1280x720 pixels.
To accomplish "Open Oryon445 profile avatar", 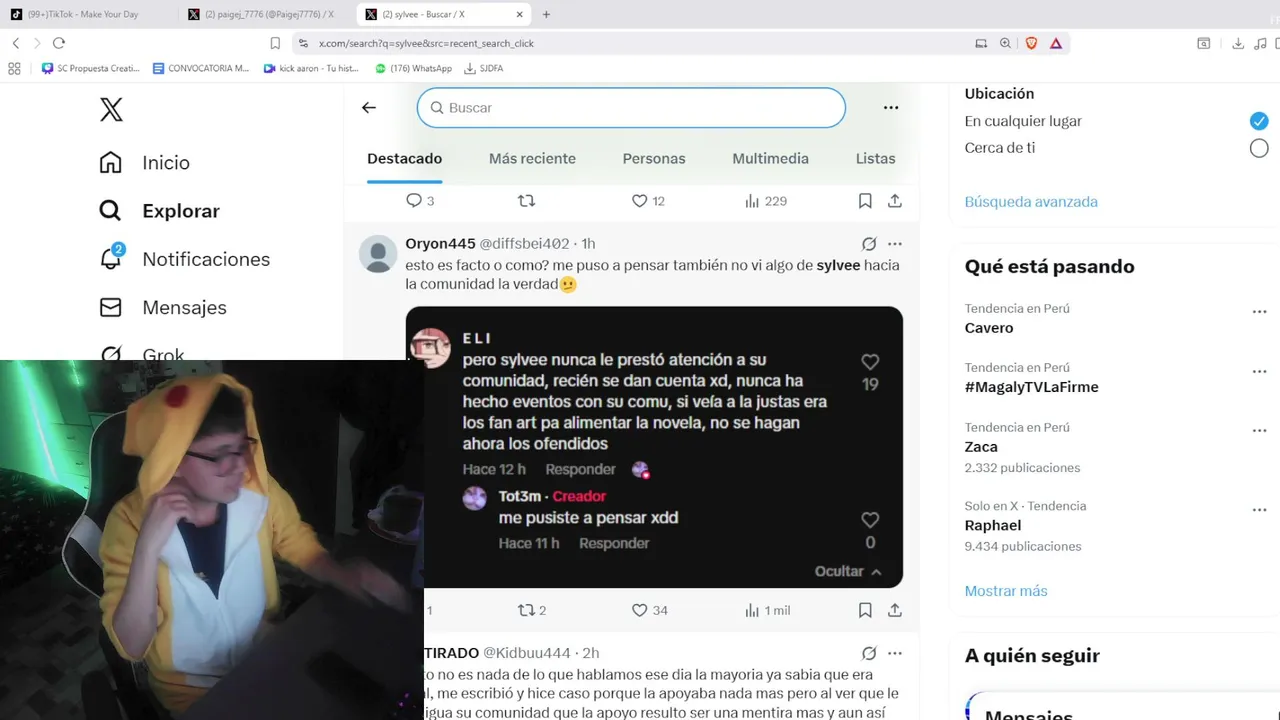I will [378, 254].
